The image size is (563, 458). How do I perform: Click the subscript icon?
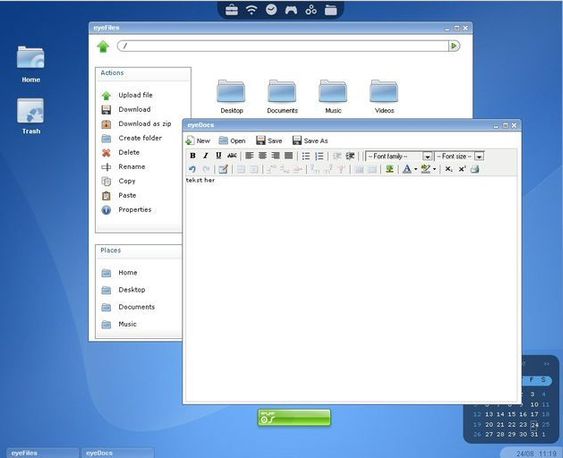(x=449, y=169)
